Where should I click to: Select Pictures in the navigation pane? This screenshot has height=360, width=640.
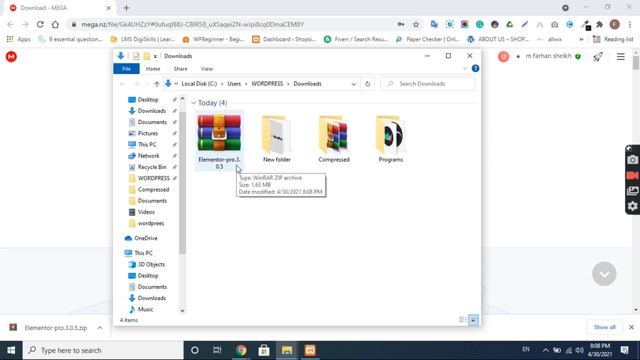click(x=147, y=133)
